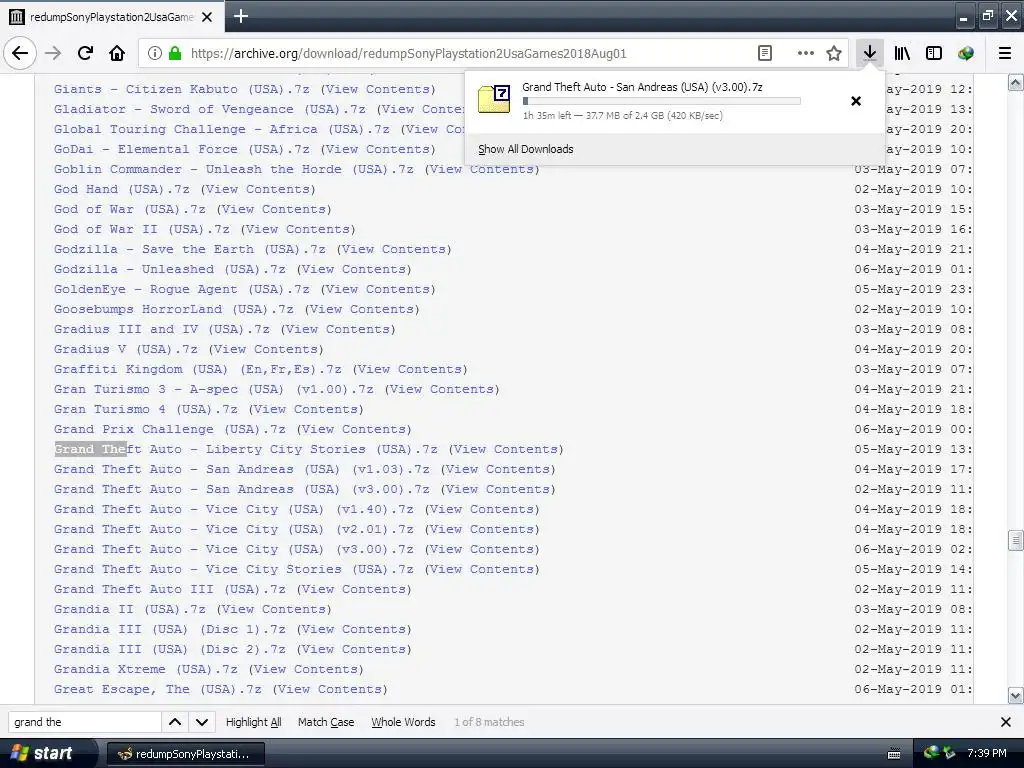This screenshot has width=1024, height=768.
Task: Click the globe extension icon in toolbar
Action: click(966, 53)
